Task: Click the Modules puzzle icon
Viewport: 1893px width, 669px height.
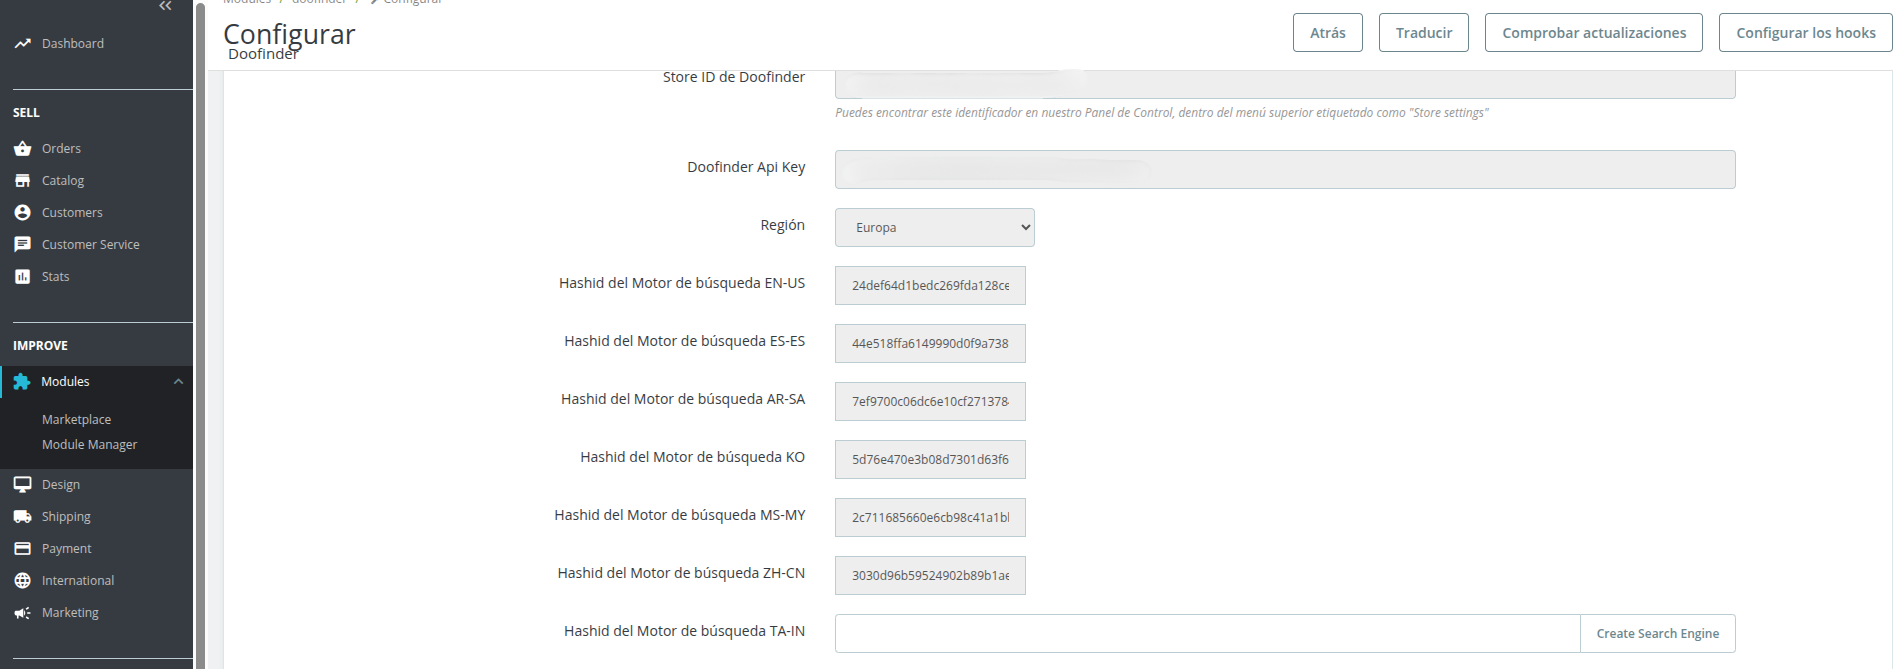Action: pos(22,382)
